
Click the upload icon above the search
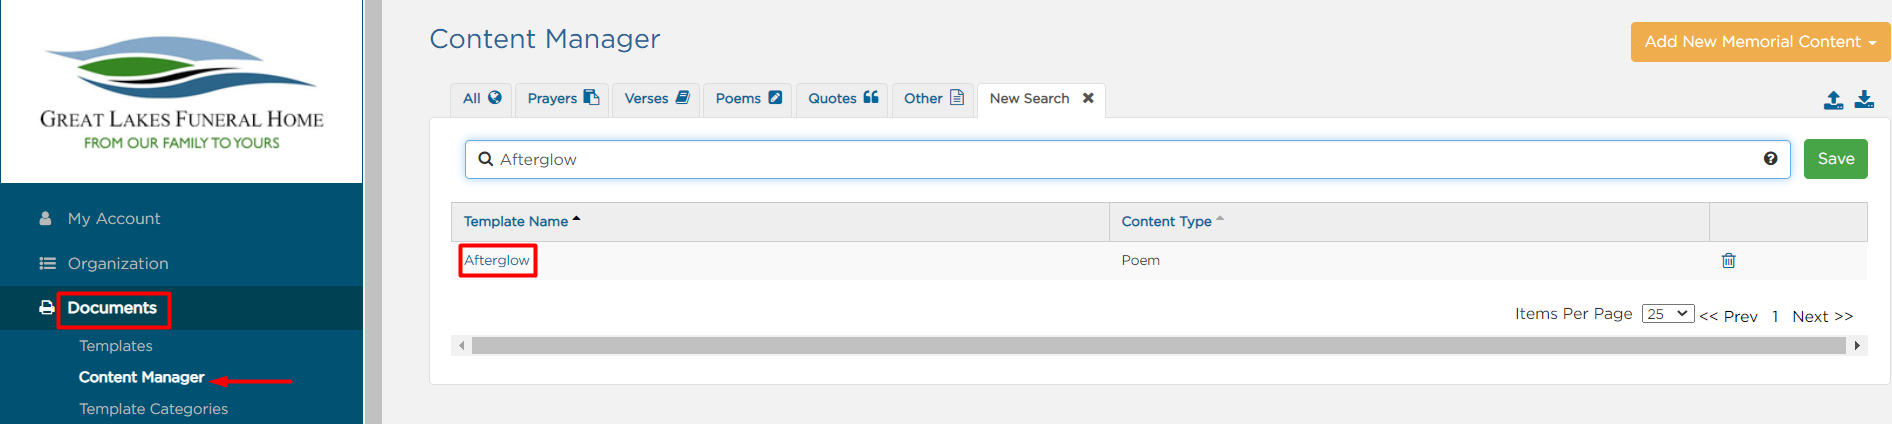pos(1833,100)
